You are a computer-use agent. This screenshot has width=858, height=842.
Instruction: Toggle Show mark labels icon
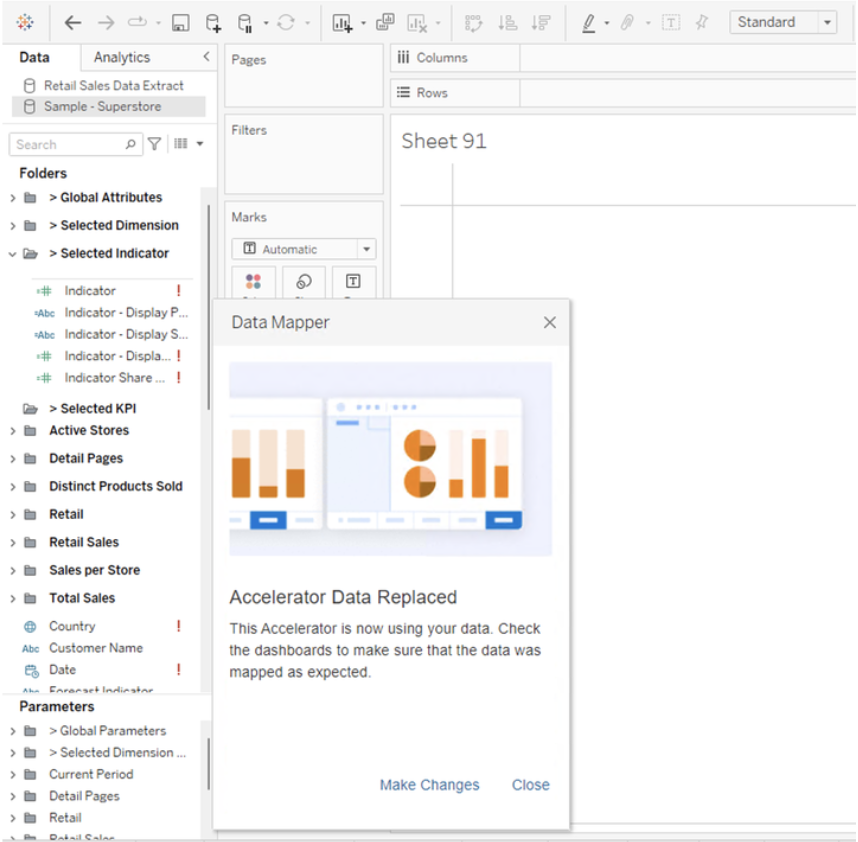click(671, 22)
